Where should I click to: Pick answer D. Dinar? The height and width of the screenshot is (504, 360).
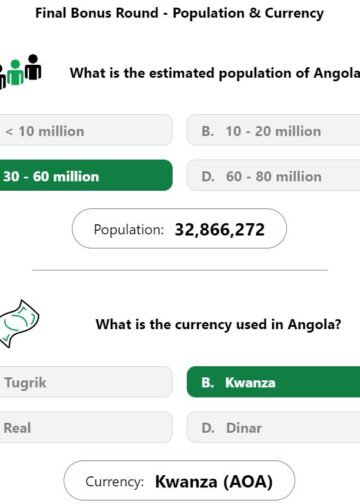(x=273, y=427)
